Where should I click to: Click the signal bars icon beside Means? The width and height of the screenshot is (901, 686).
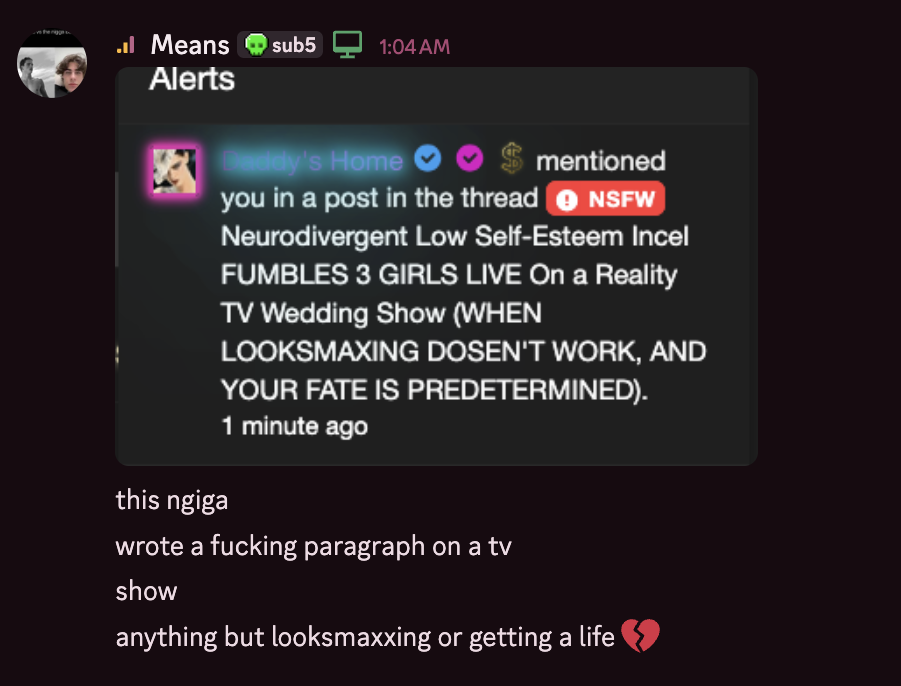click(125, 45)
